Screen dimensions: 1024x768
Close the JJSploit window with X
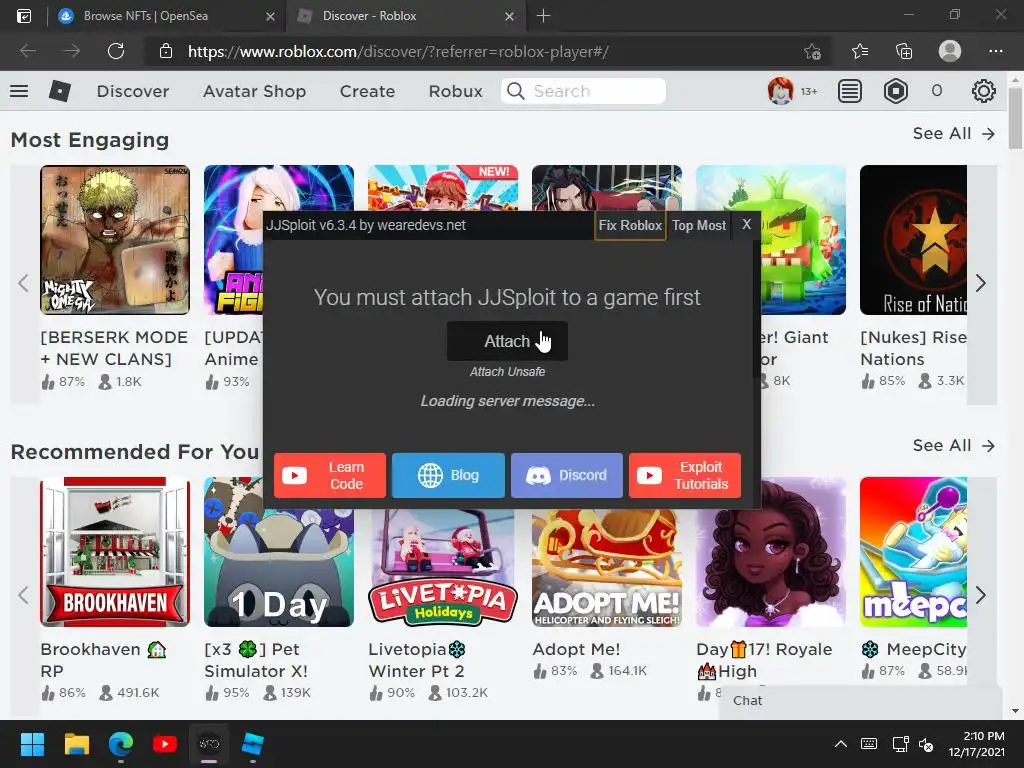pos(746,225)
